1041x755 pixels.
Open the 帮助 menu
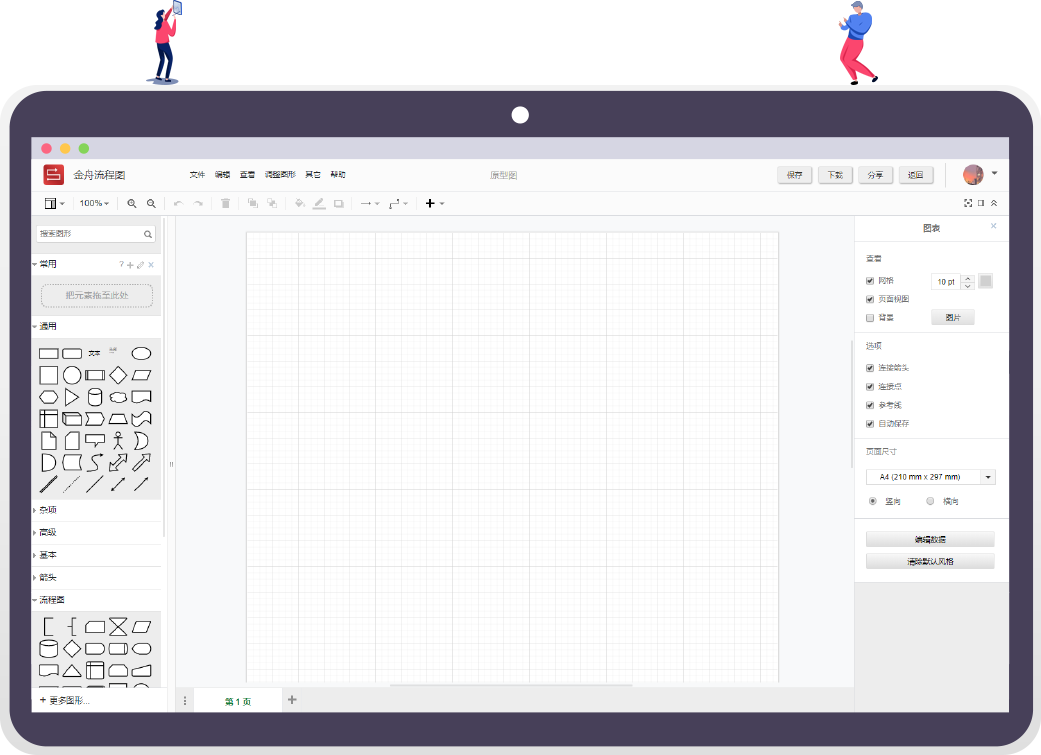point(336,174)
